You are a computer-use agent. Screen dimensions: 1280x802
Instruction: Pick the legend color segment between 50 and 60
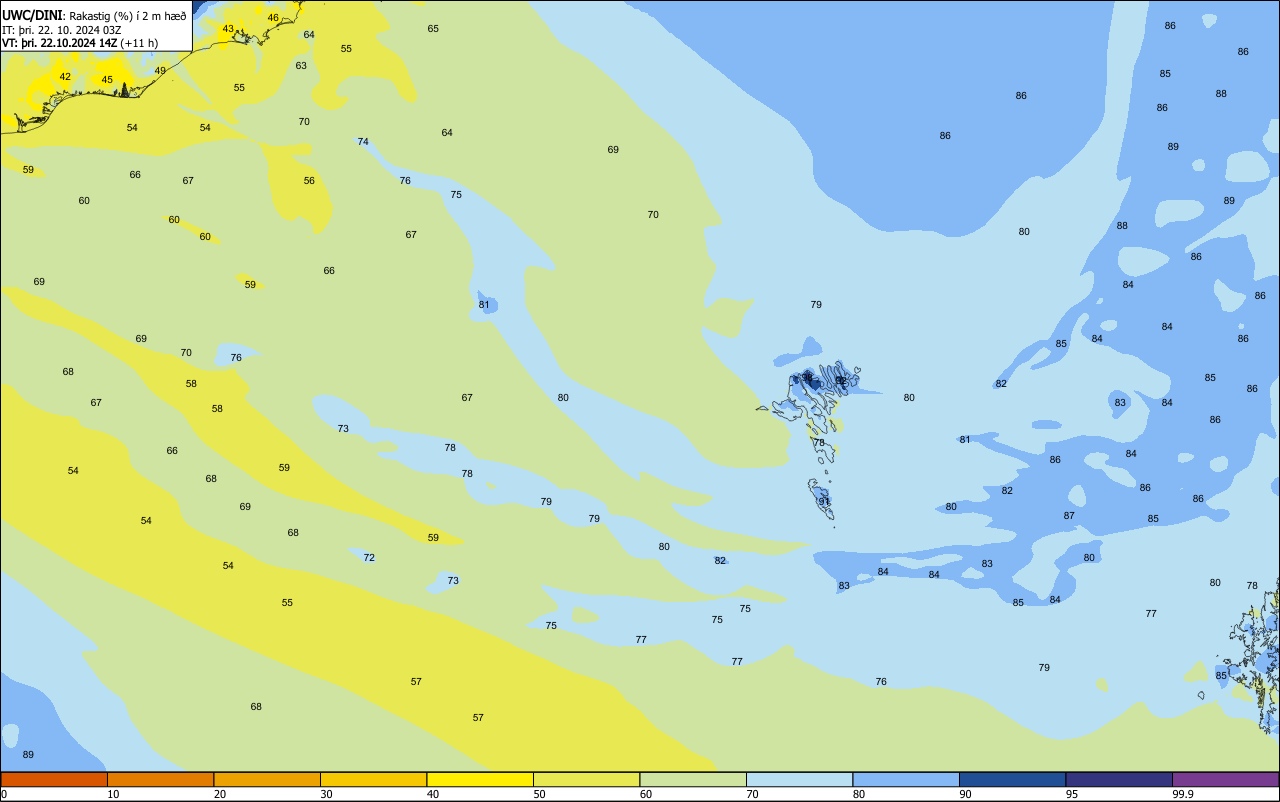(x=586, y=779)
